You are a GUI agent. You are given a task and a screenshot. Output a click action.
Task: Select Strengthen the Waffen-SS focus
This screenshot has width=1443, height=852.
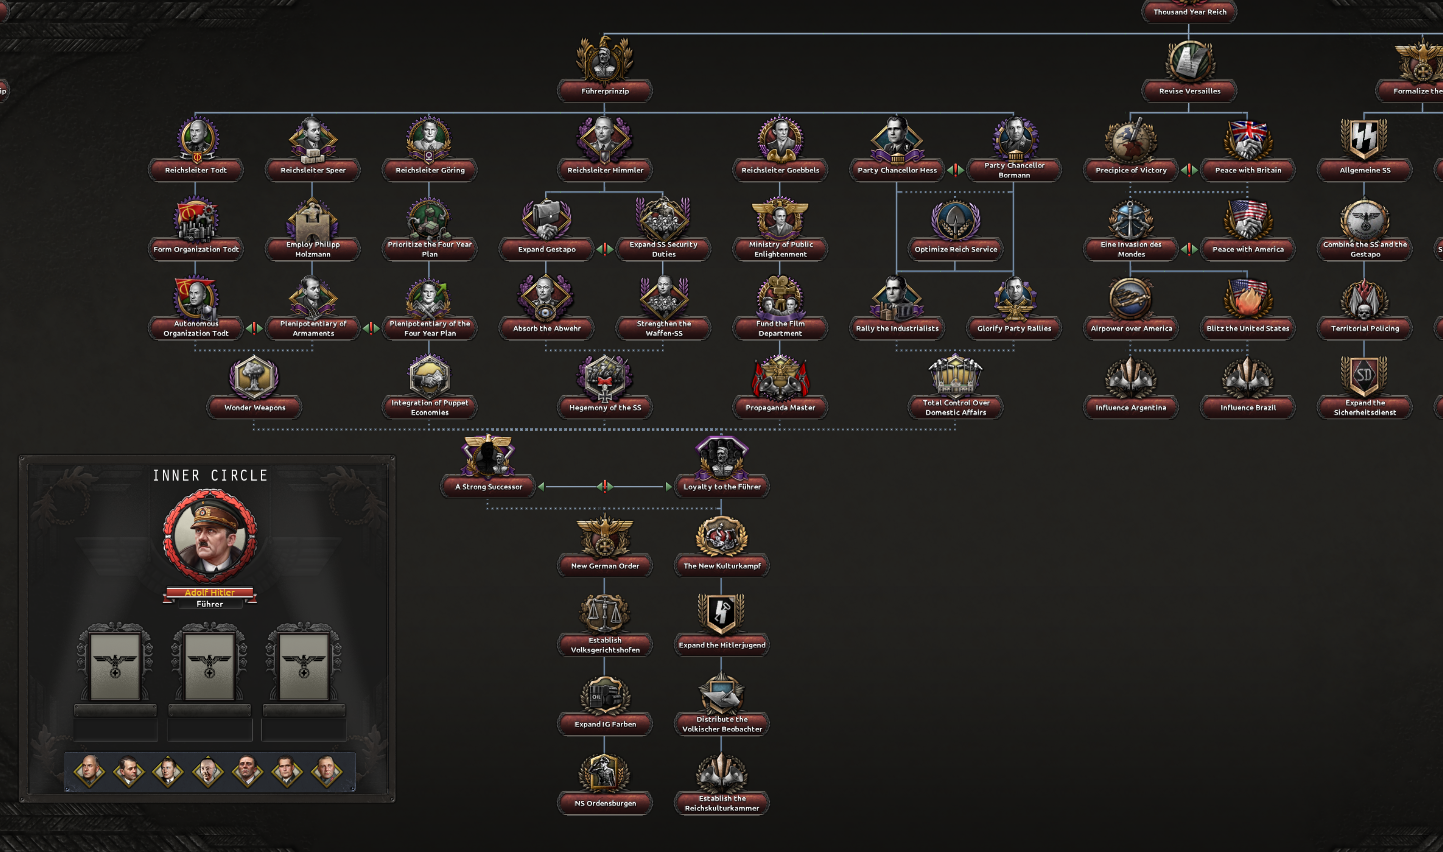click(x=664, y=307)
